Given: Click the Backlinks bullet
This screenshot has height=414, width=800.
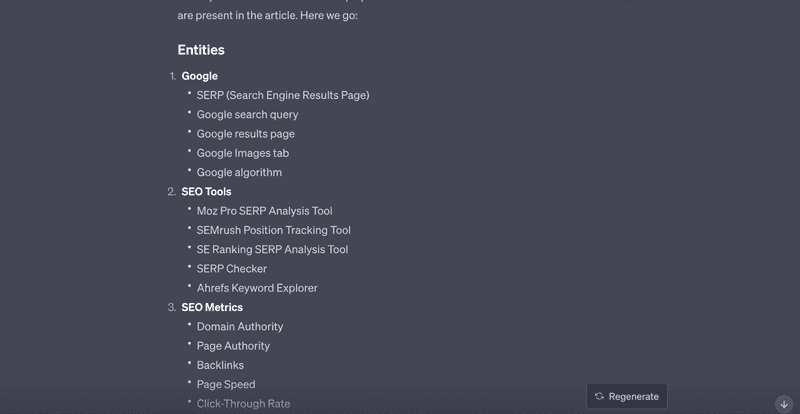Looking at the screenshot, I should point(220,365).
